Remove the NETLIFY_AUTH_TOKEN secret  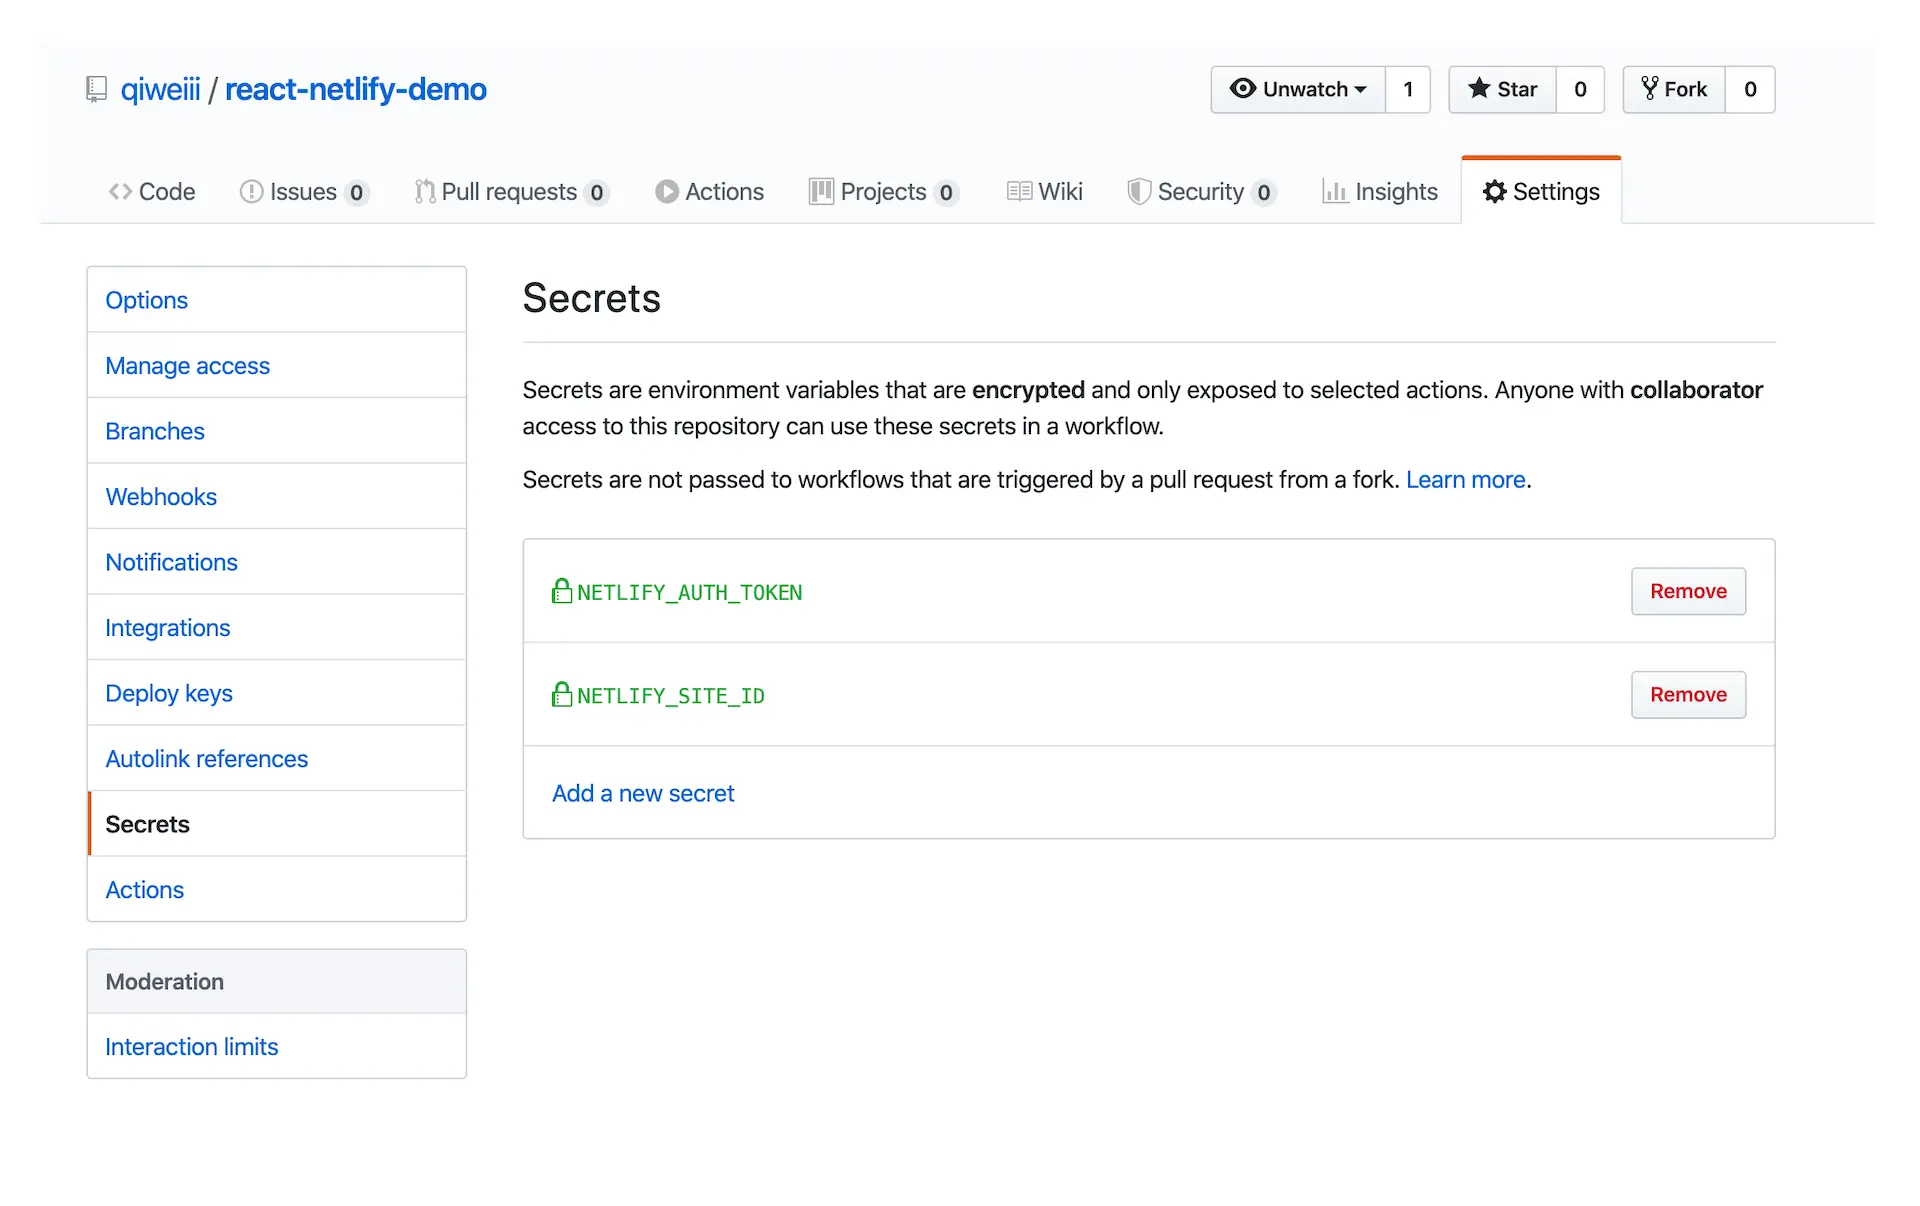click(1688, 591)
